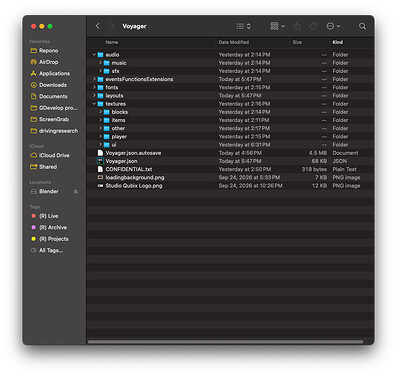Expand the blocks folder
This screenshot has height=375, width=396.
[100, 112]
